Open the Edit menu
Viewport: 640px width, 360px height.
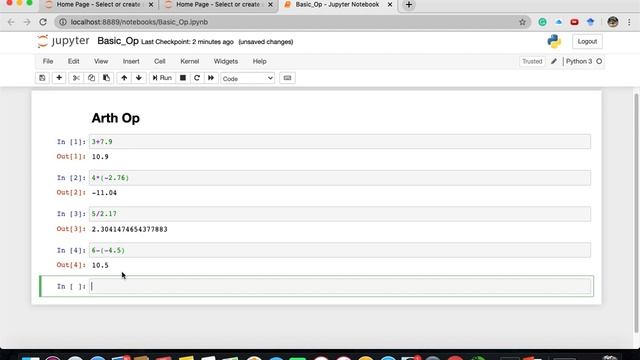tap(73, 61)
